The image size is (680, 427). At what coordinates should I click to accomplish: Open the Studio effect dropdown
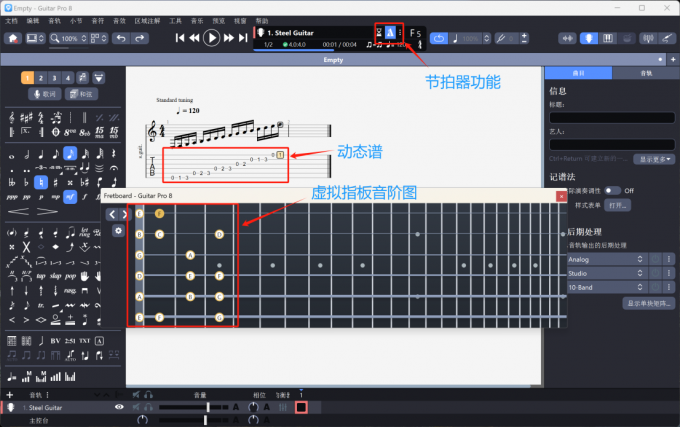[606, 273]
